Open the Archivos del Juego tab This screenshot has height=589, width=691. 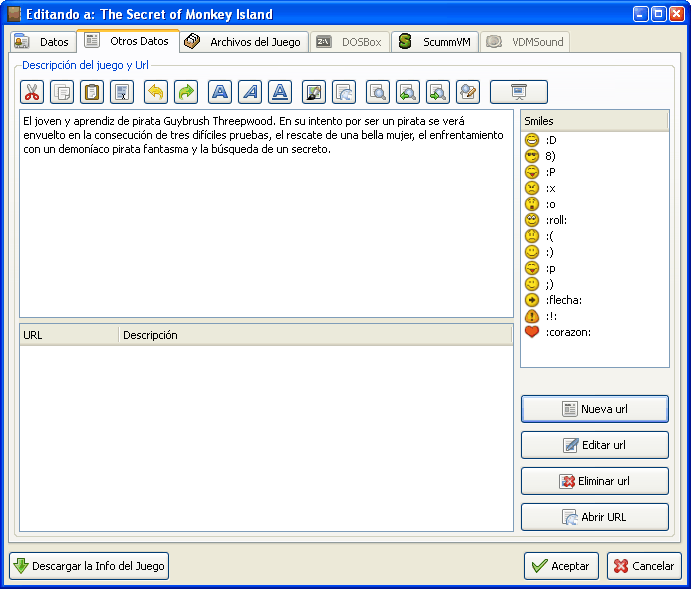(x=244, y=42)
